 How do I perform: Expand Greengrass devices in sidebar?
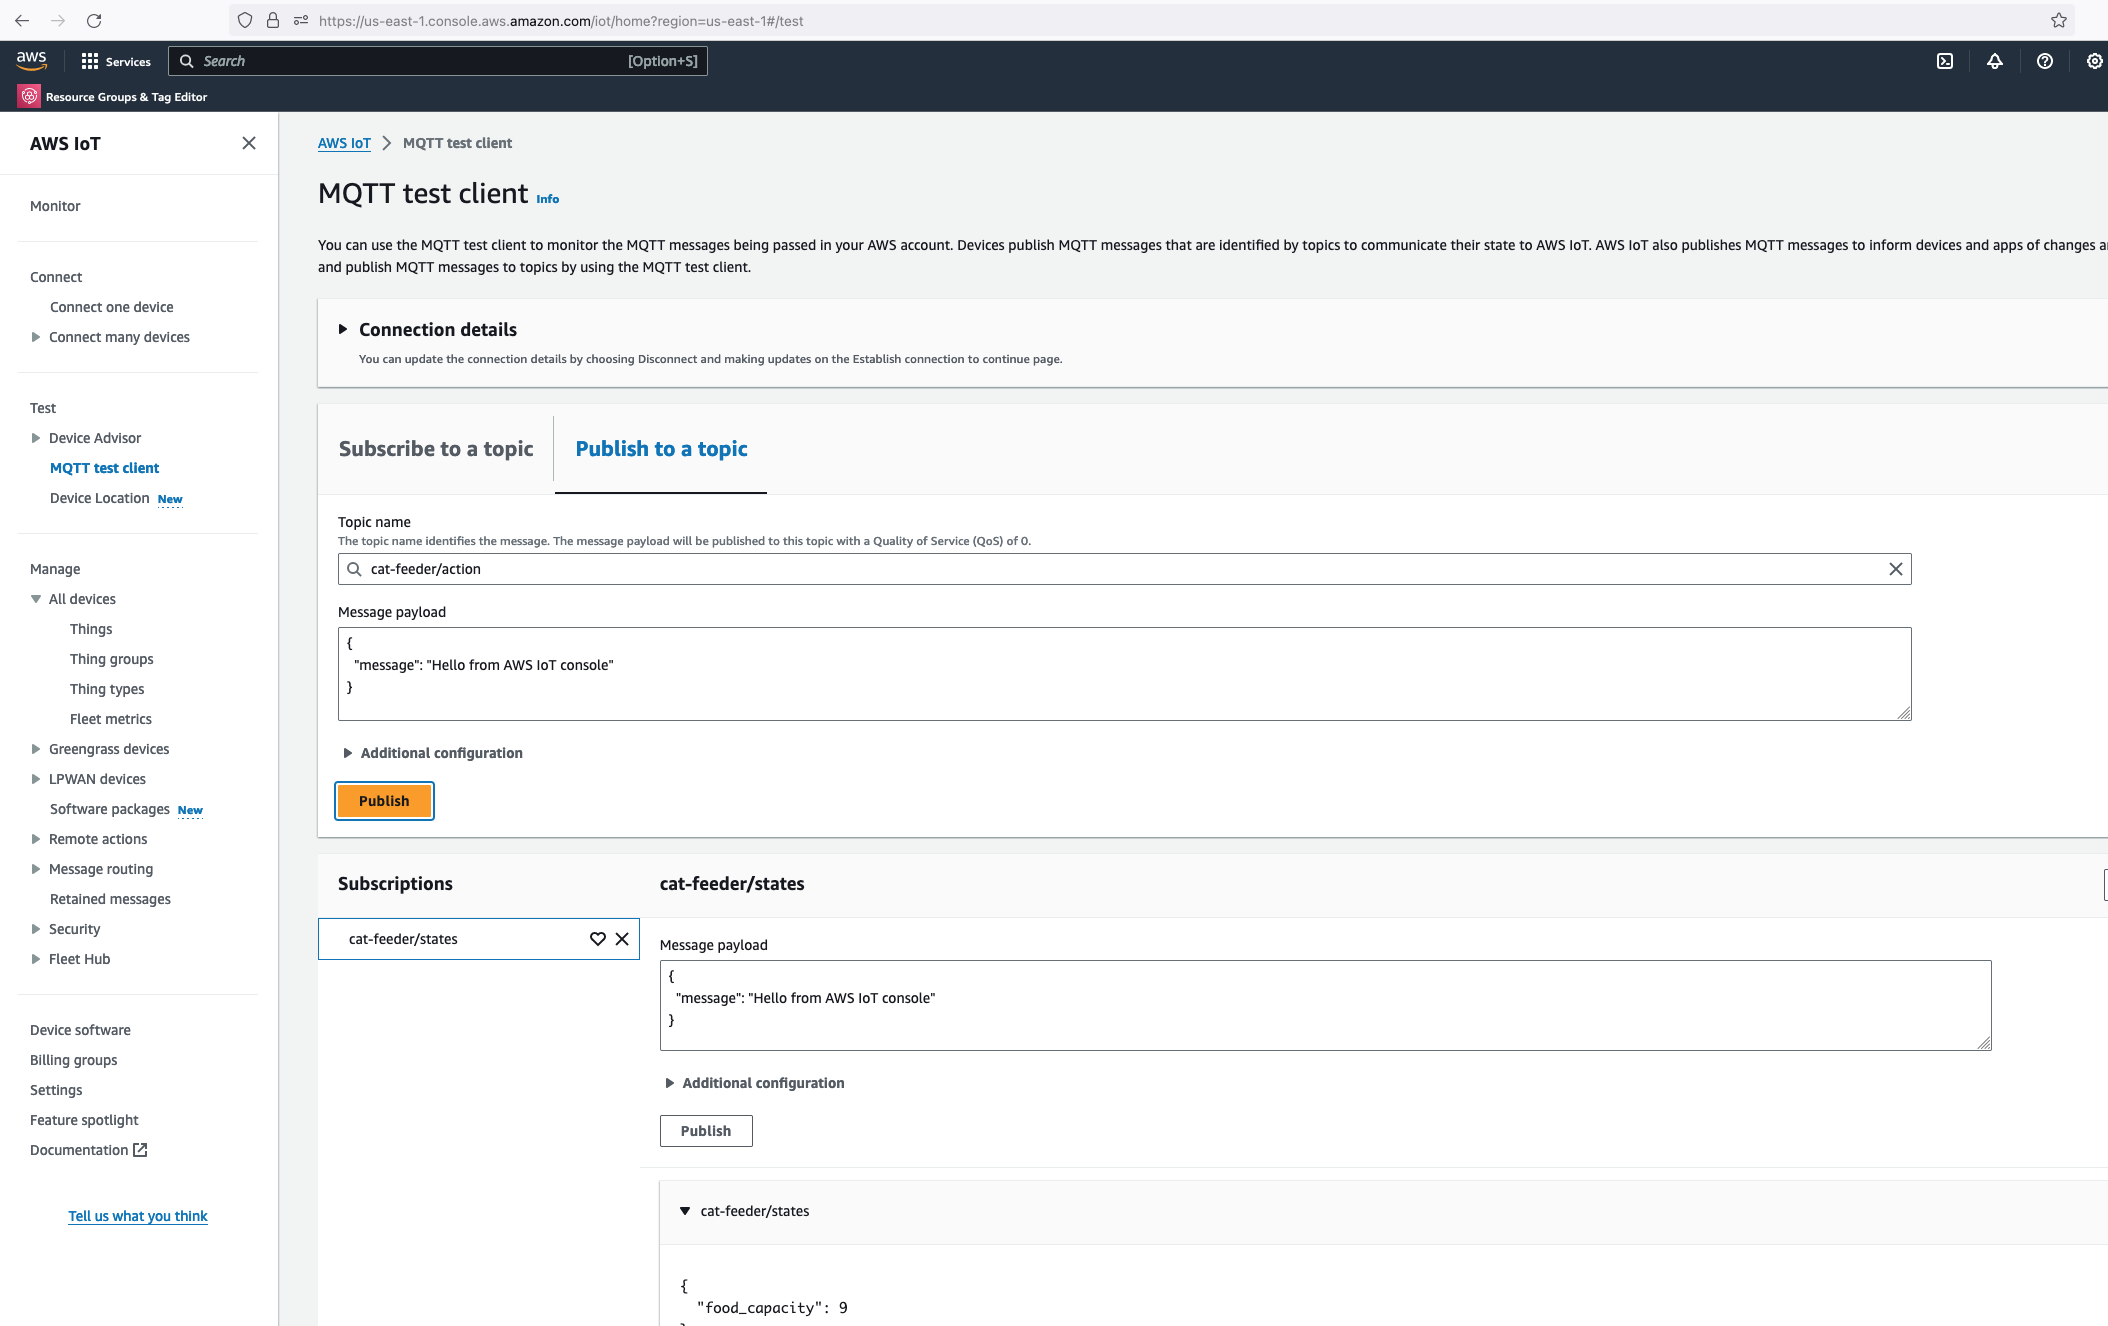(36, 749)
